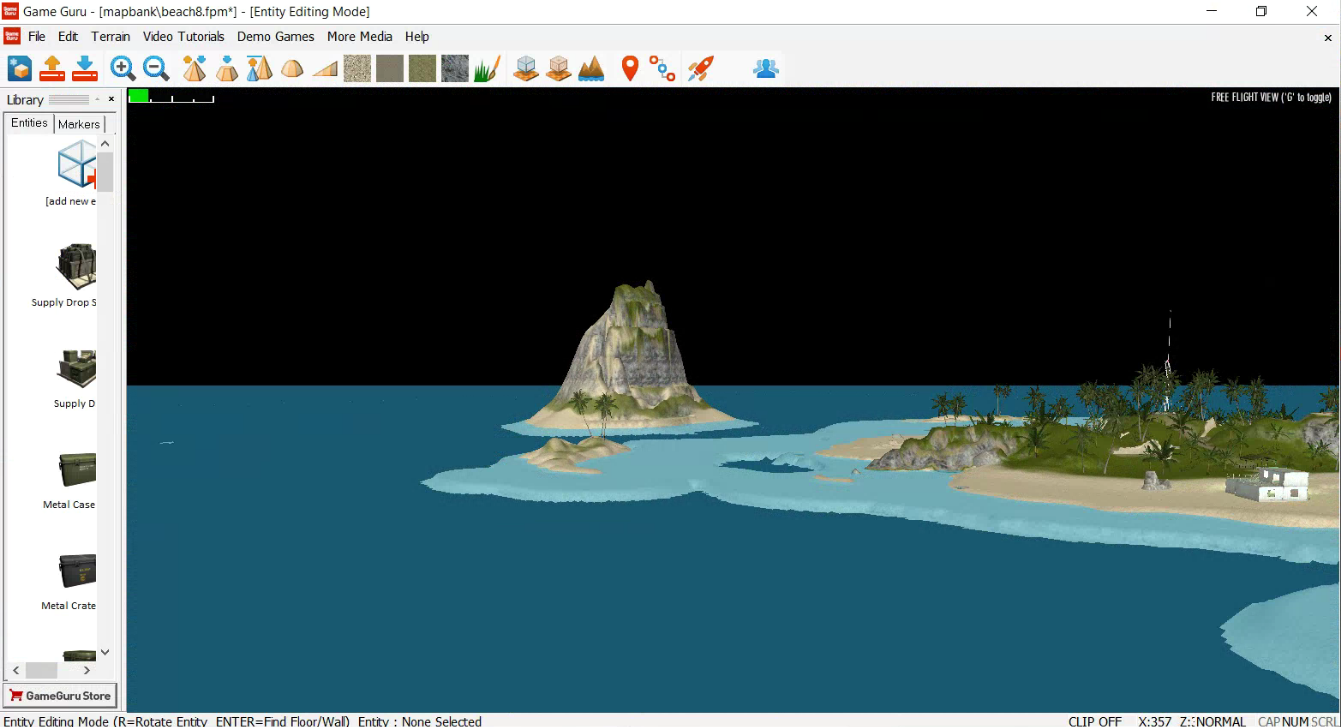This screenshot has height=727, width=1341.
Task: Close the inner document with the menu-bar X
Action: [1328, 37]
